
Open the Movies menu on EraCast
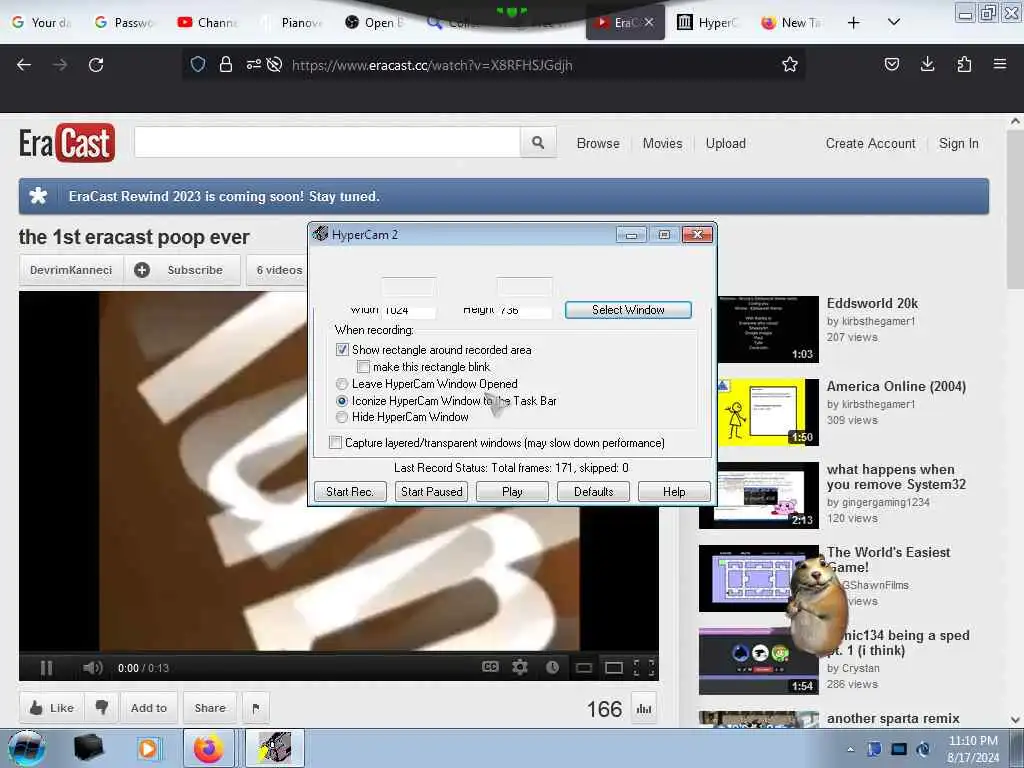pyautogui.click(x=662, y=143)
